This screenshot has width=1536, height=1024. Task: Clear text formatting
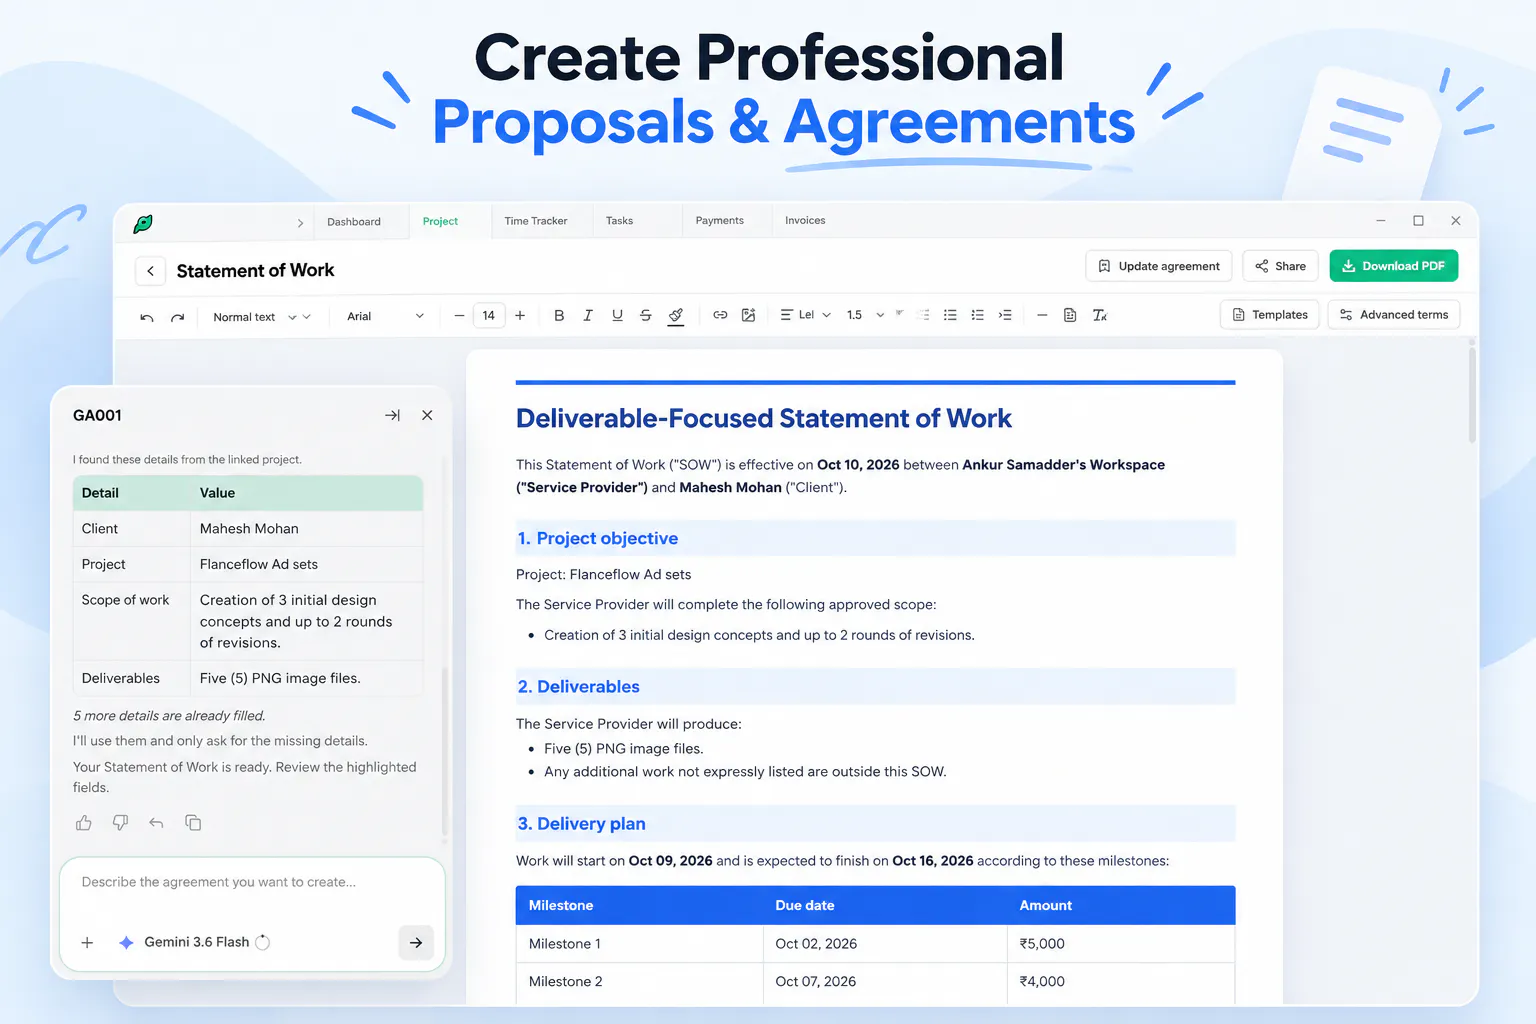pos(1100,315)
